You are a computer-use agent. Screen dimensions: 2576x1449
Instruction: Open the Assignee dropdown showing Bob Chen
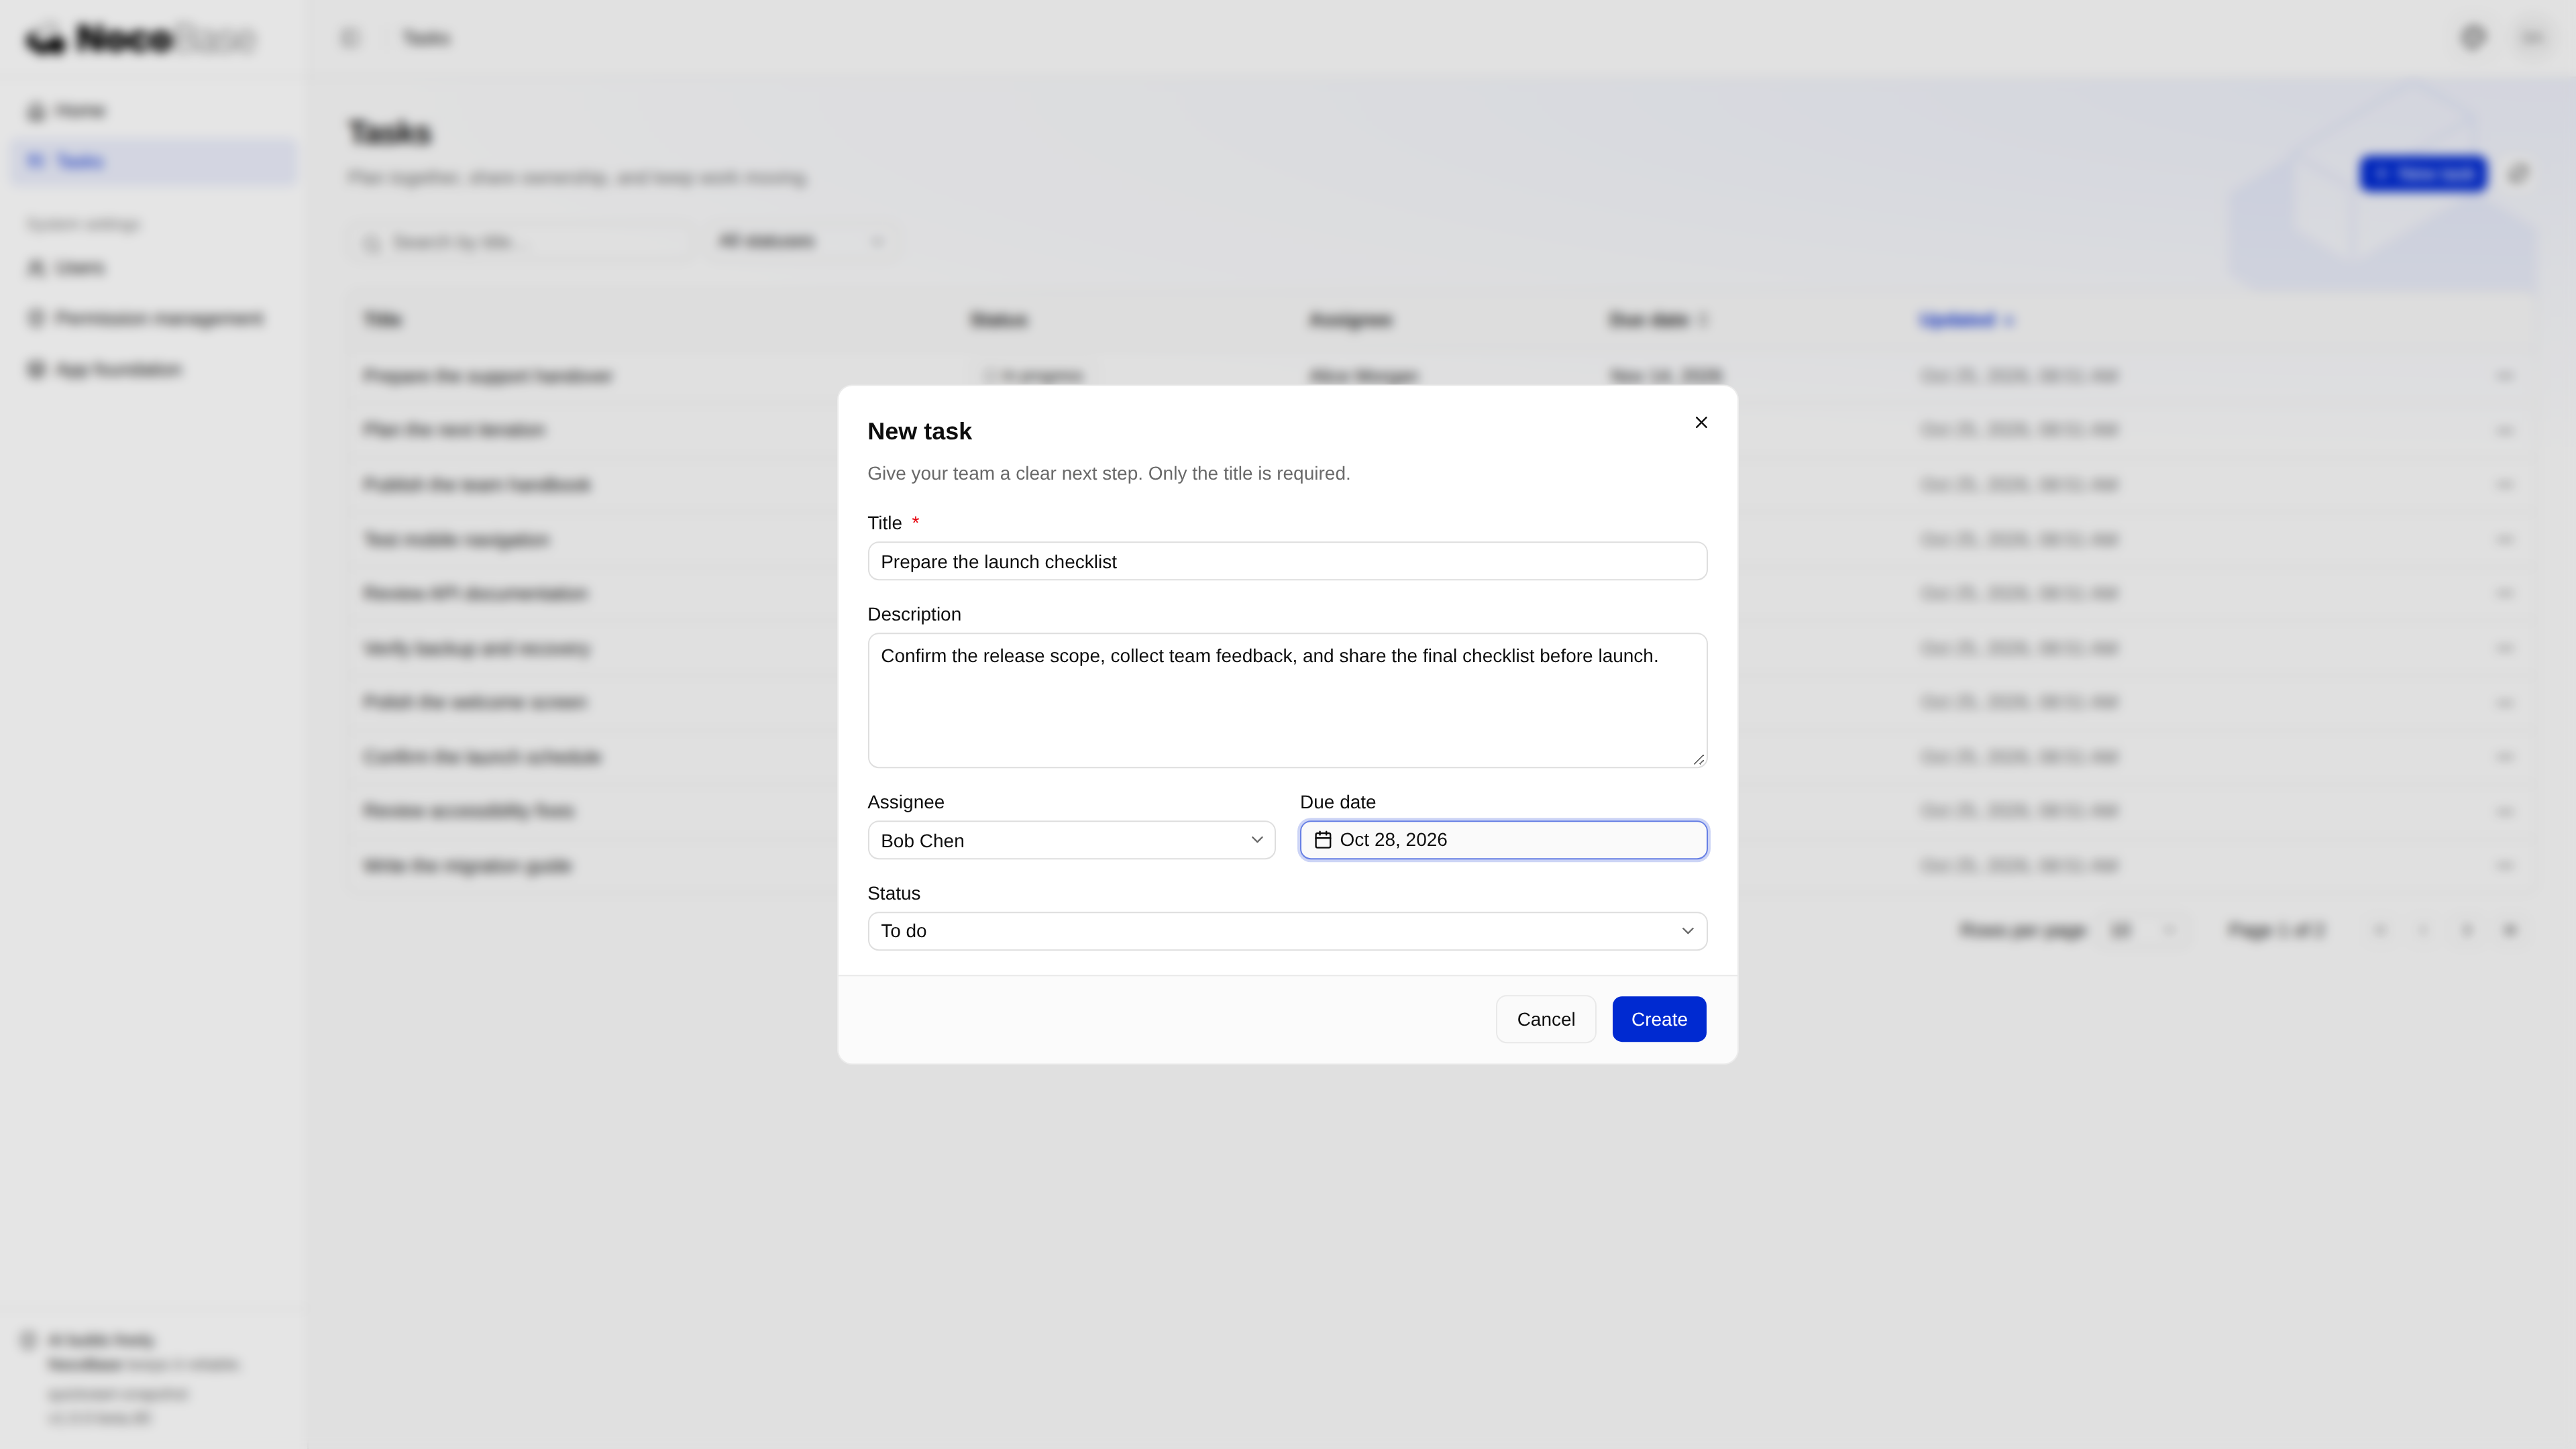click(1071, 840)
